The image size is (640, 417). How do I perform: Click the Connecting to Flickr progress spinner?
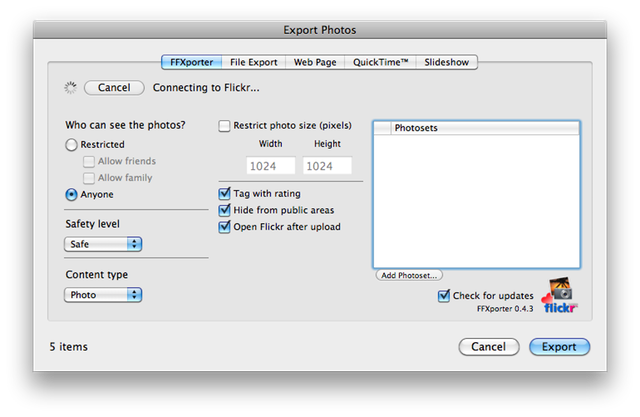pos(71,88)
